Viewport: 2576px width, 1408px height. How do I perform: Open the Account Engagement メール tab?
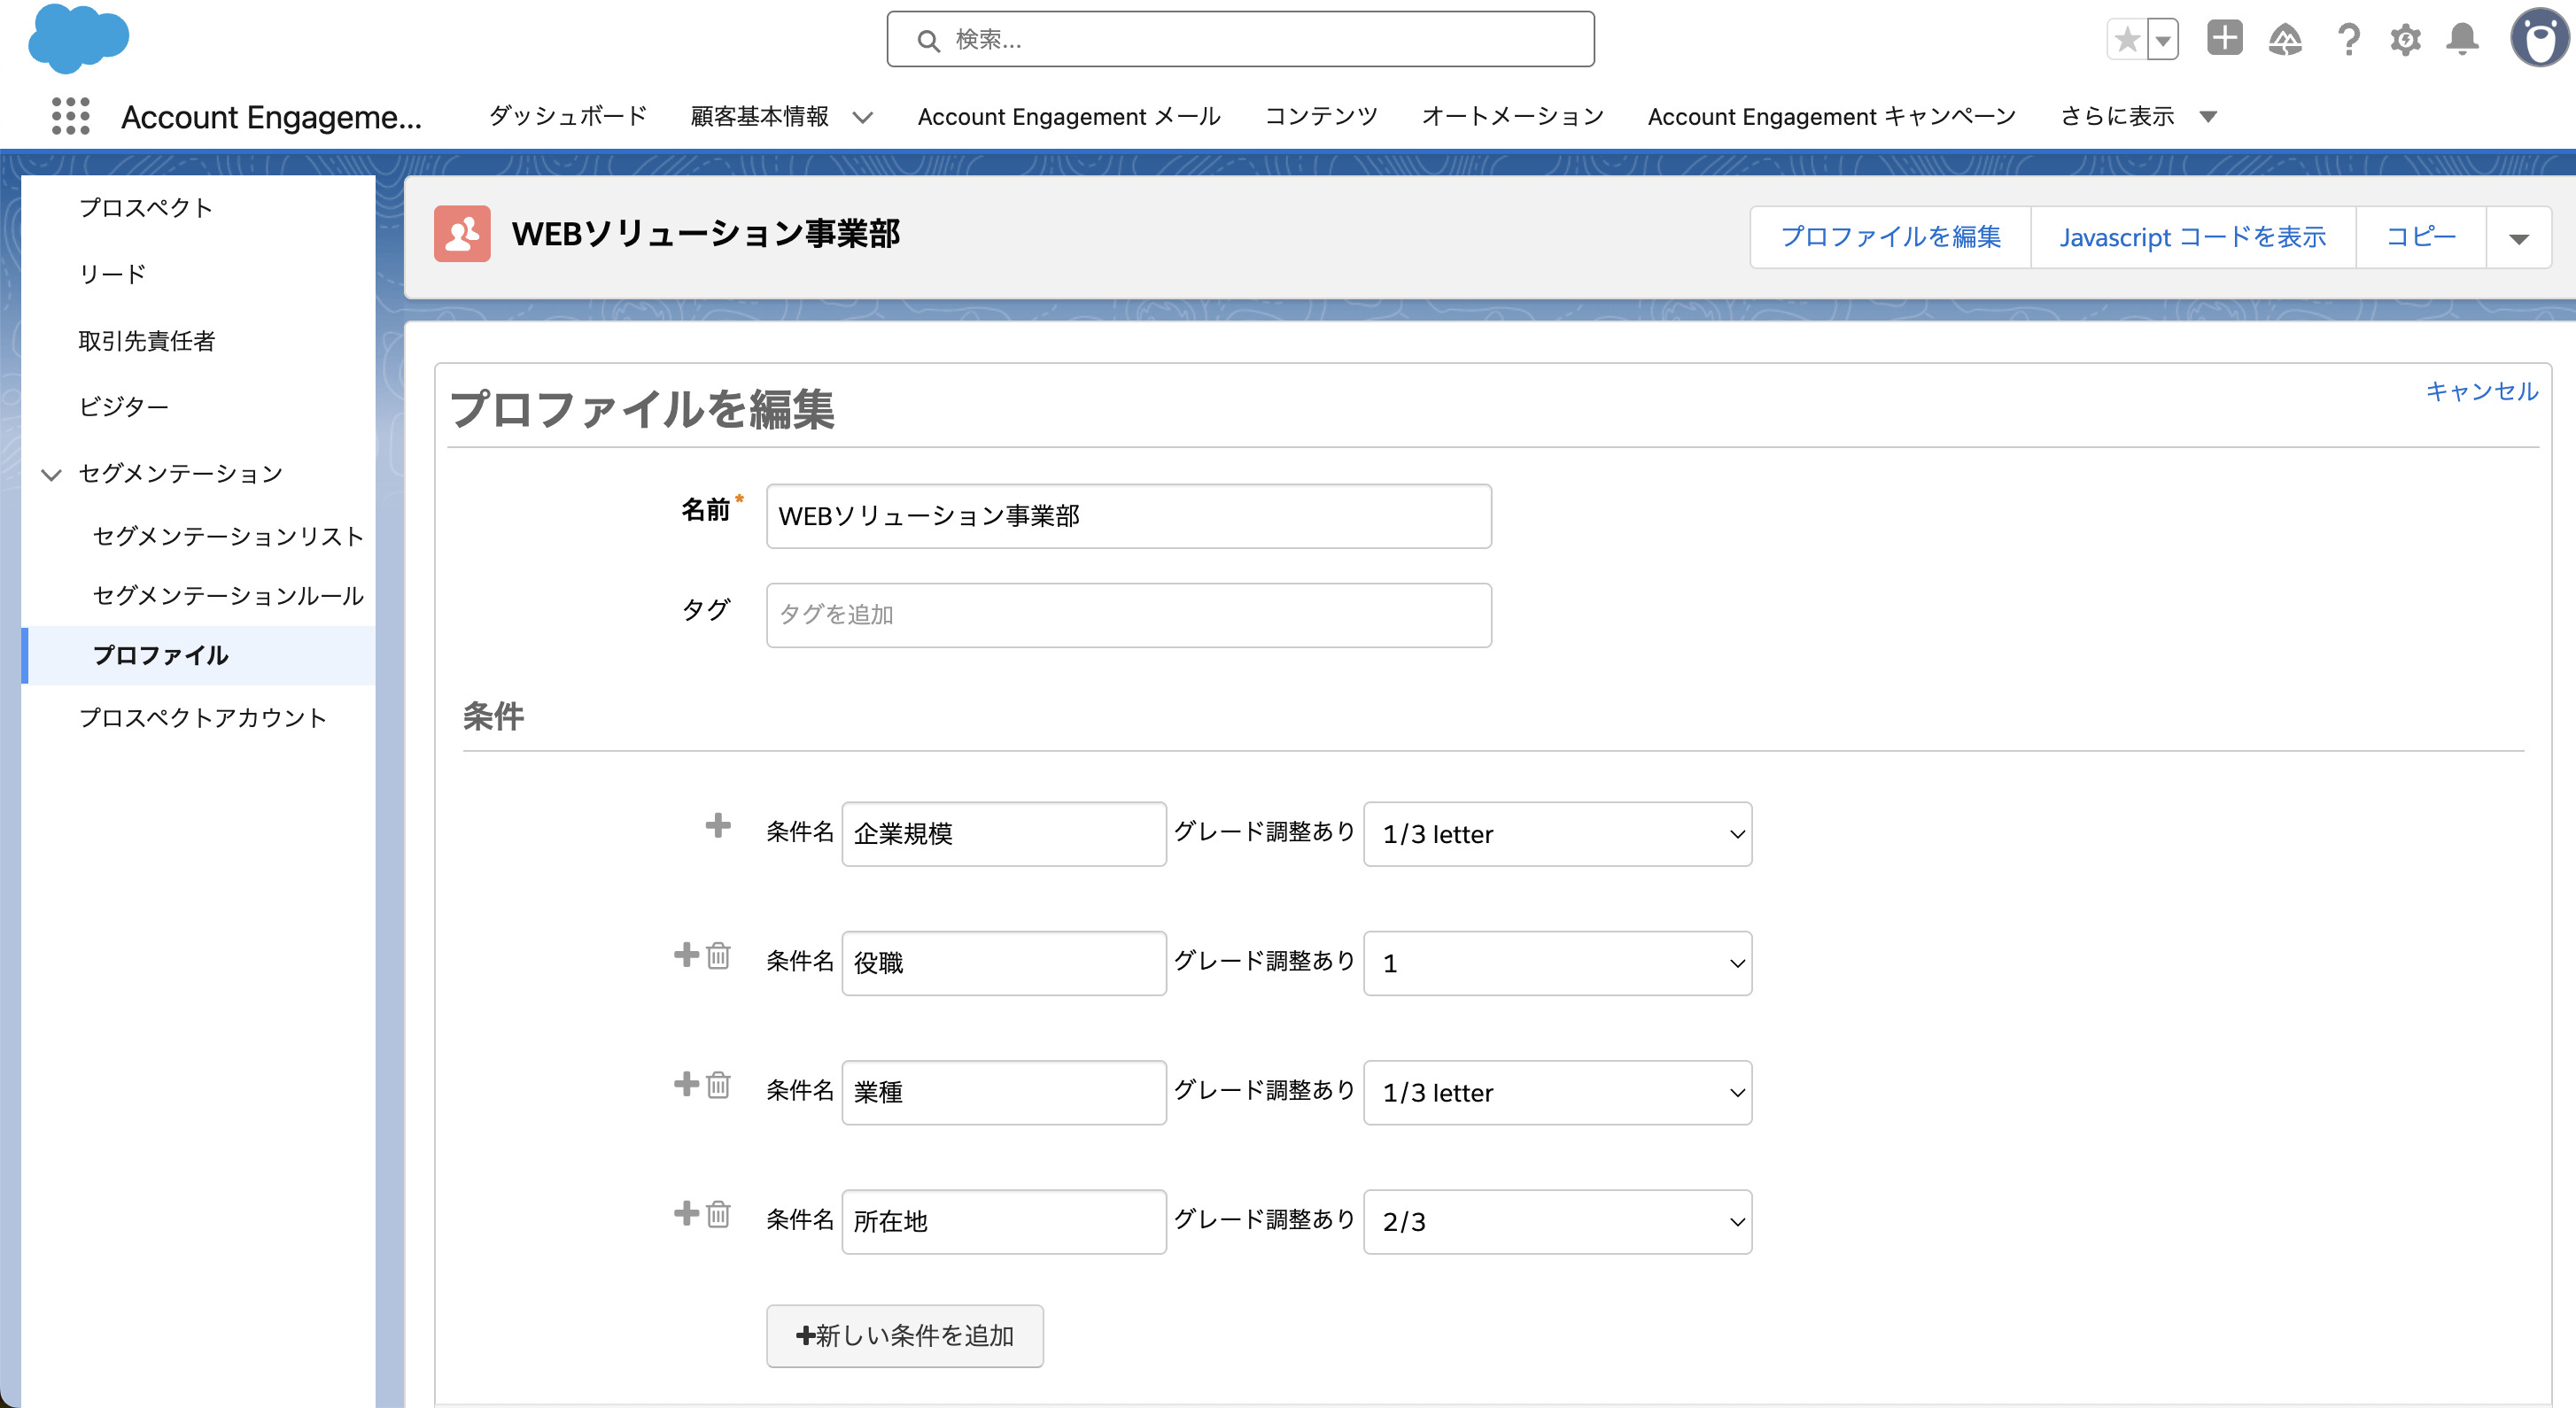click(x=1069, y=116)
